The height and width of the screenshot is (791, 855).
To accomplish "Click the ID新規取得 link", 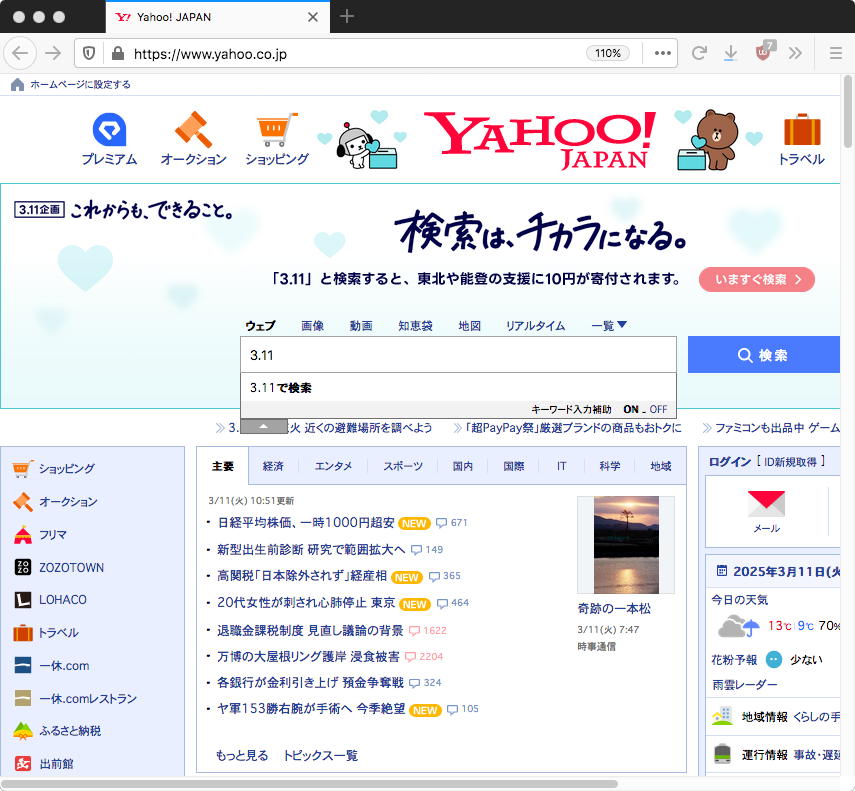I will pyautogui.click(x=791, y=462).
